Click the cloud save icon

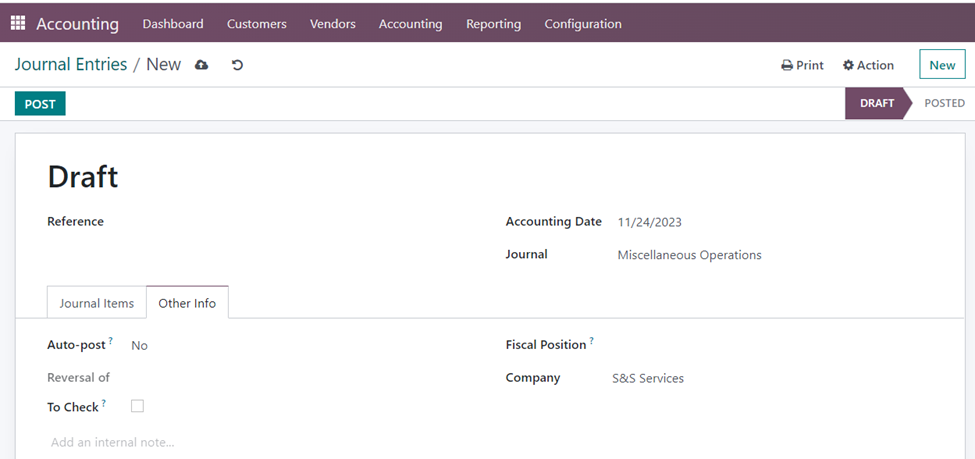click(x=202, y=65)
